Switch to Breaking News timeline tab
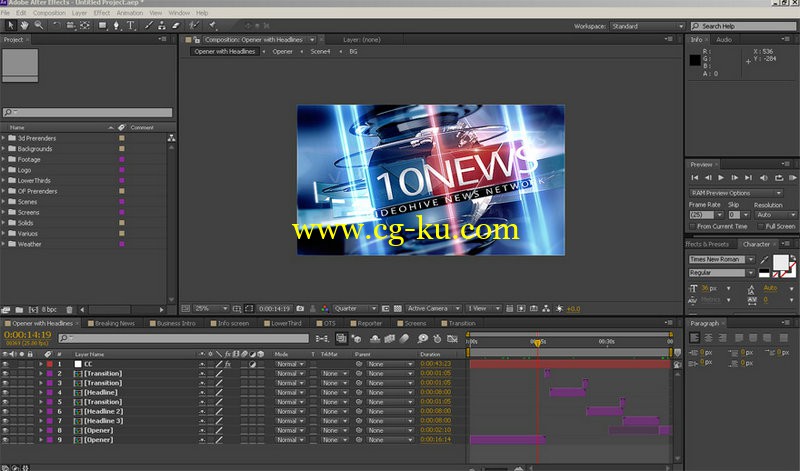Image resolution: width=800 pixels, height=471 pixels. click(x=115, y=324)
